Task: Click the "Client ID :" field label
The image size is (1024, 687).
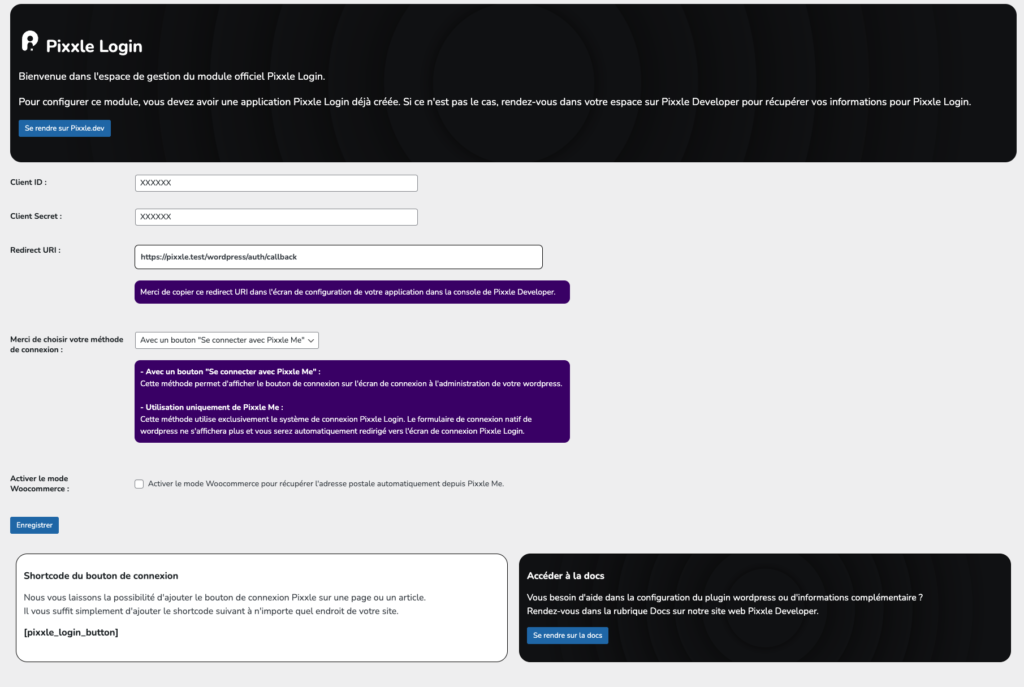Action: (x=29, y=183)
